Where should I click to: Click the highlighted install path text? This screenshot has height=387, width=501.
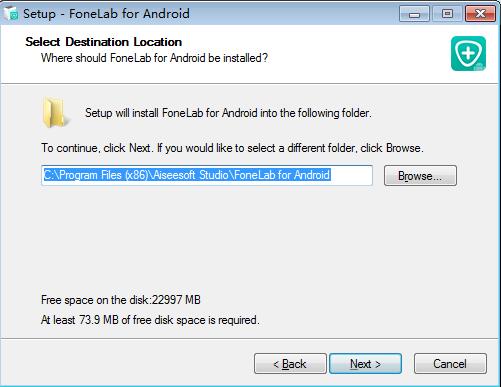pos(187,175)
